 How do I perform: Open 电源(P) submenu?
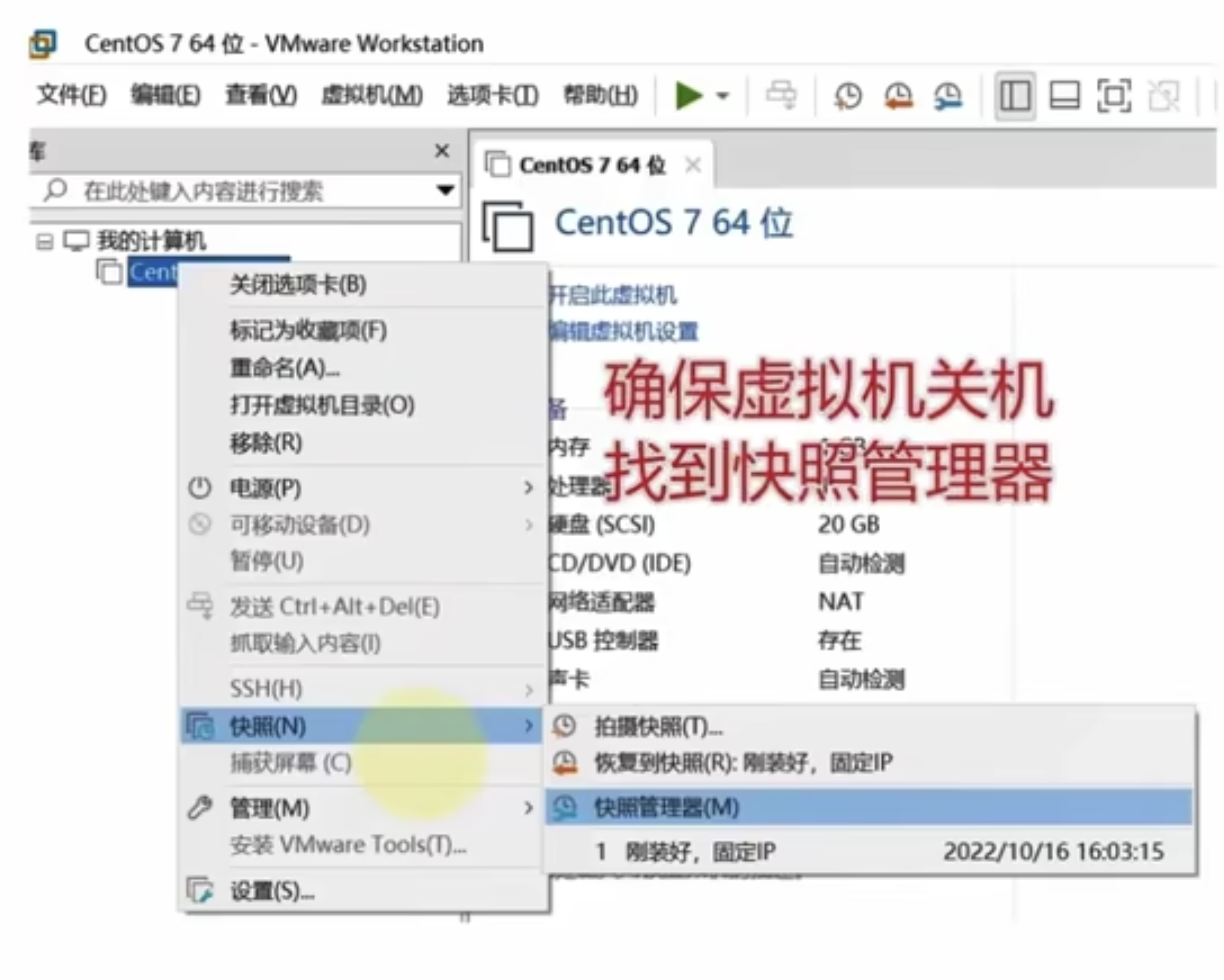(x=363, y=488)
